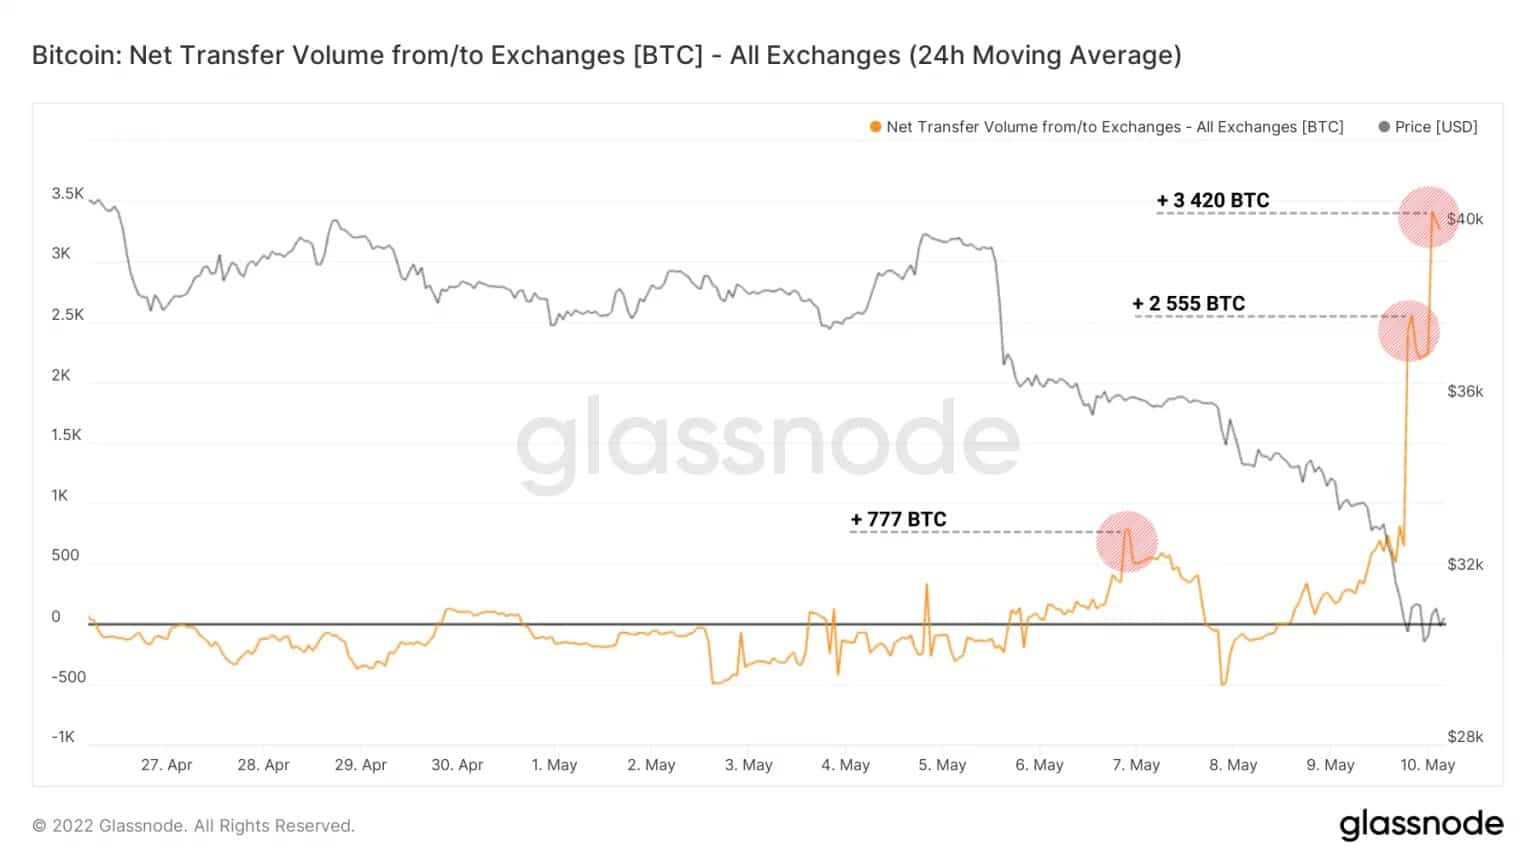The height and width of the screenshot is (864, 1536).
Task: Click the glassnode logo at bottom right
Action: pos(1421,825)
